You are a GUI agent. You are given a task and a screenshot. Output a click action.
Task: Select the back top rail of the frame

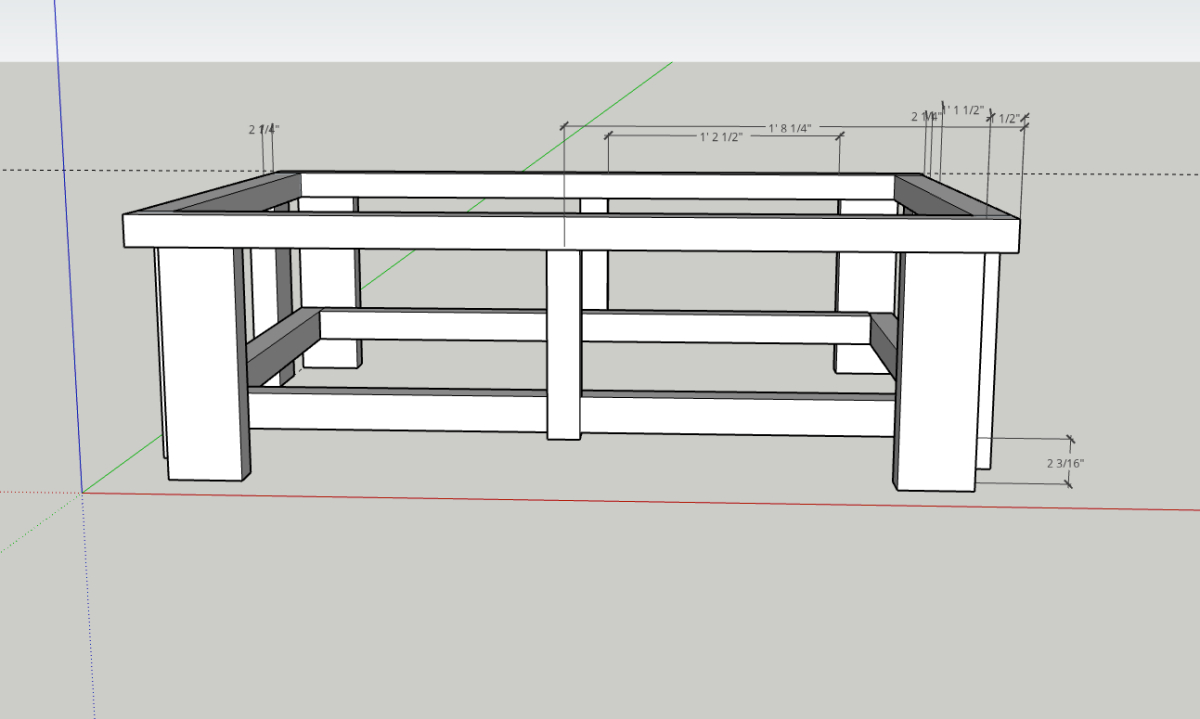point(600,185)
